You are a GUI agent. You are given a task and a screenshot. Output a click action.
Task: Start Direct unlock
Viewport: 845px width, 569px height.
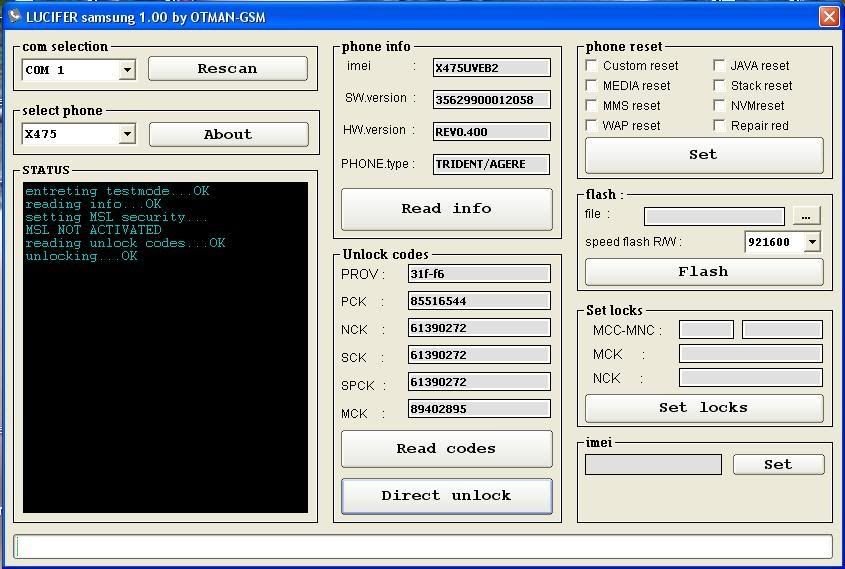[x=447, y=496]
